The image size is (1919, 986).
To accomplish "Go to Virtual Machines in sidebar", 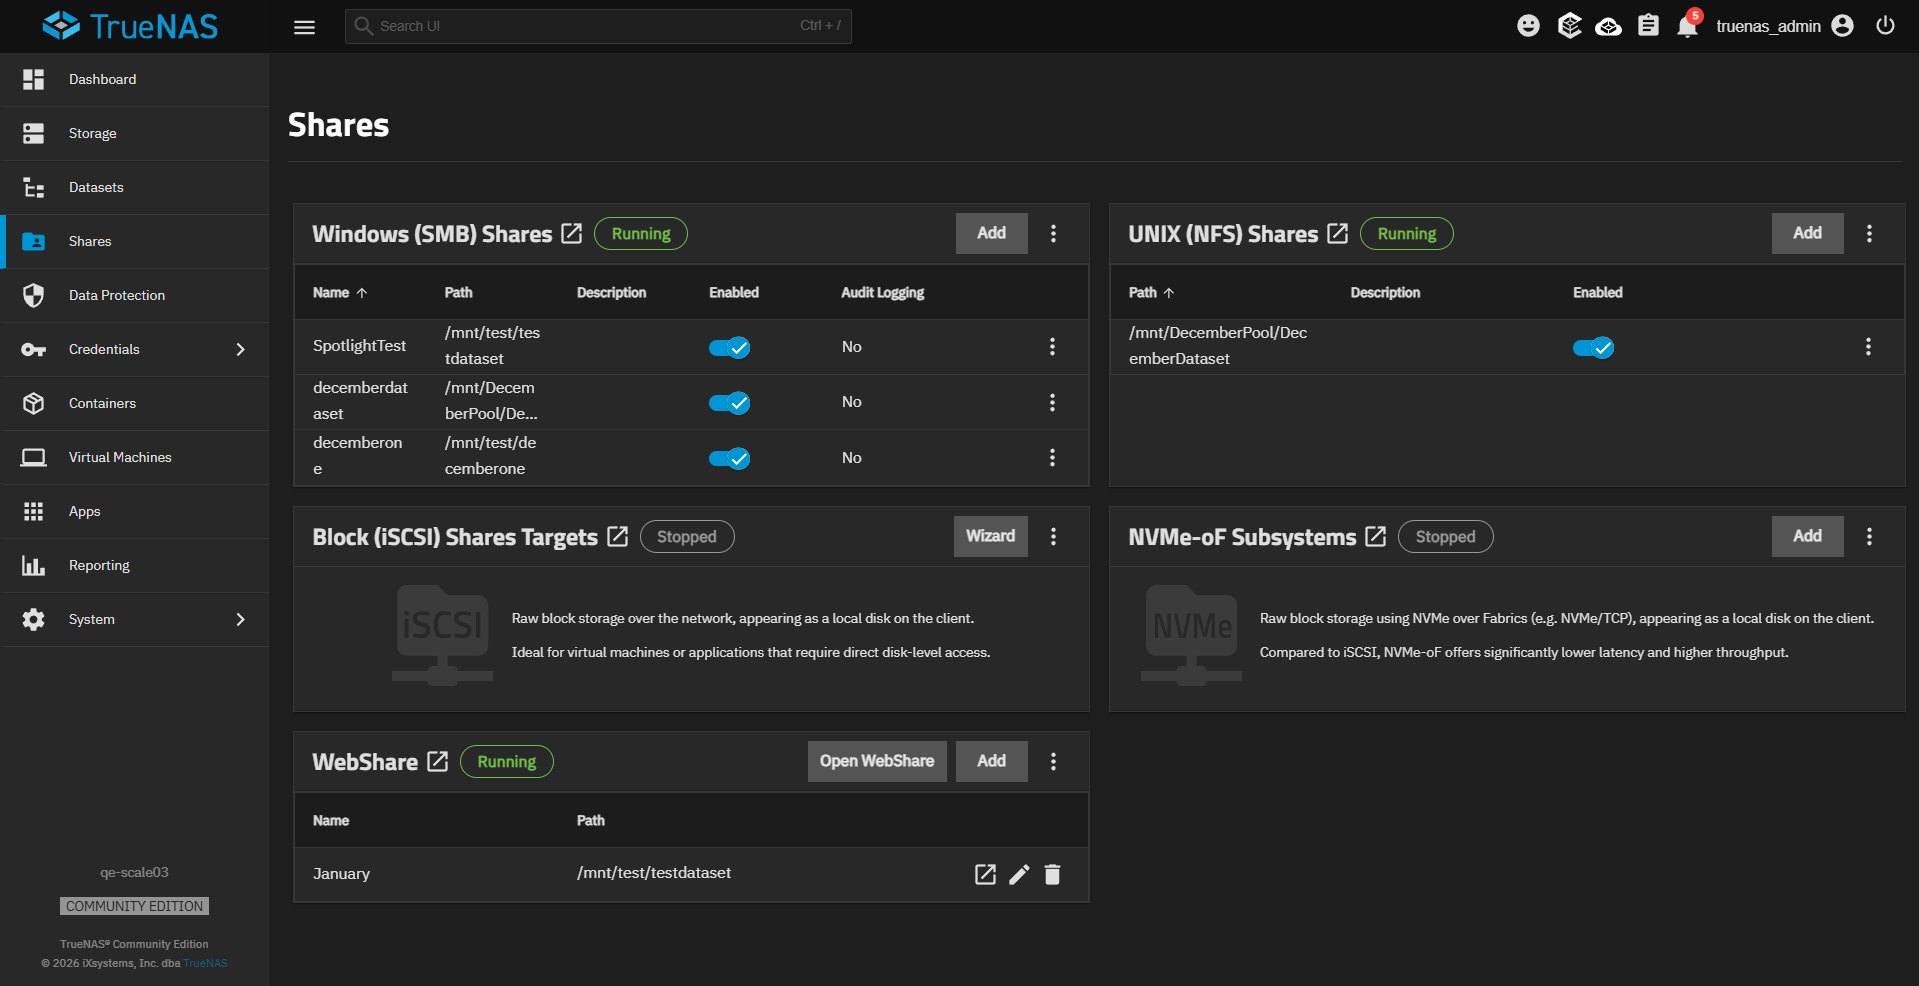I will pyautogui.click(x=135, y=457).
